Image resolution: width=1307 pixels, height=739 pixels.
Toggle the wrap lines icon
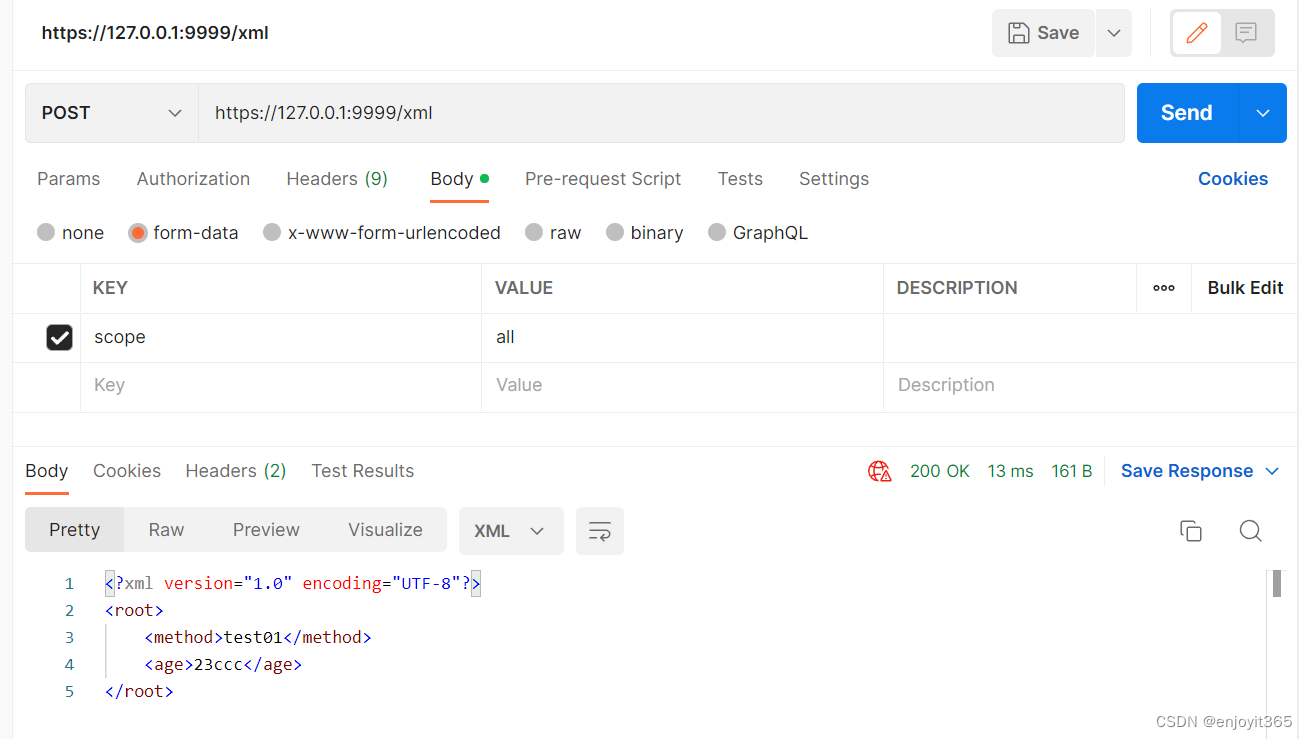click(x=600, y=531)
